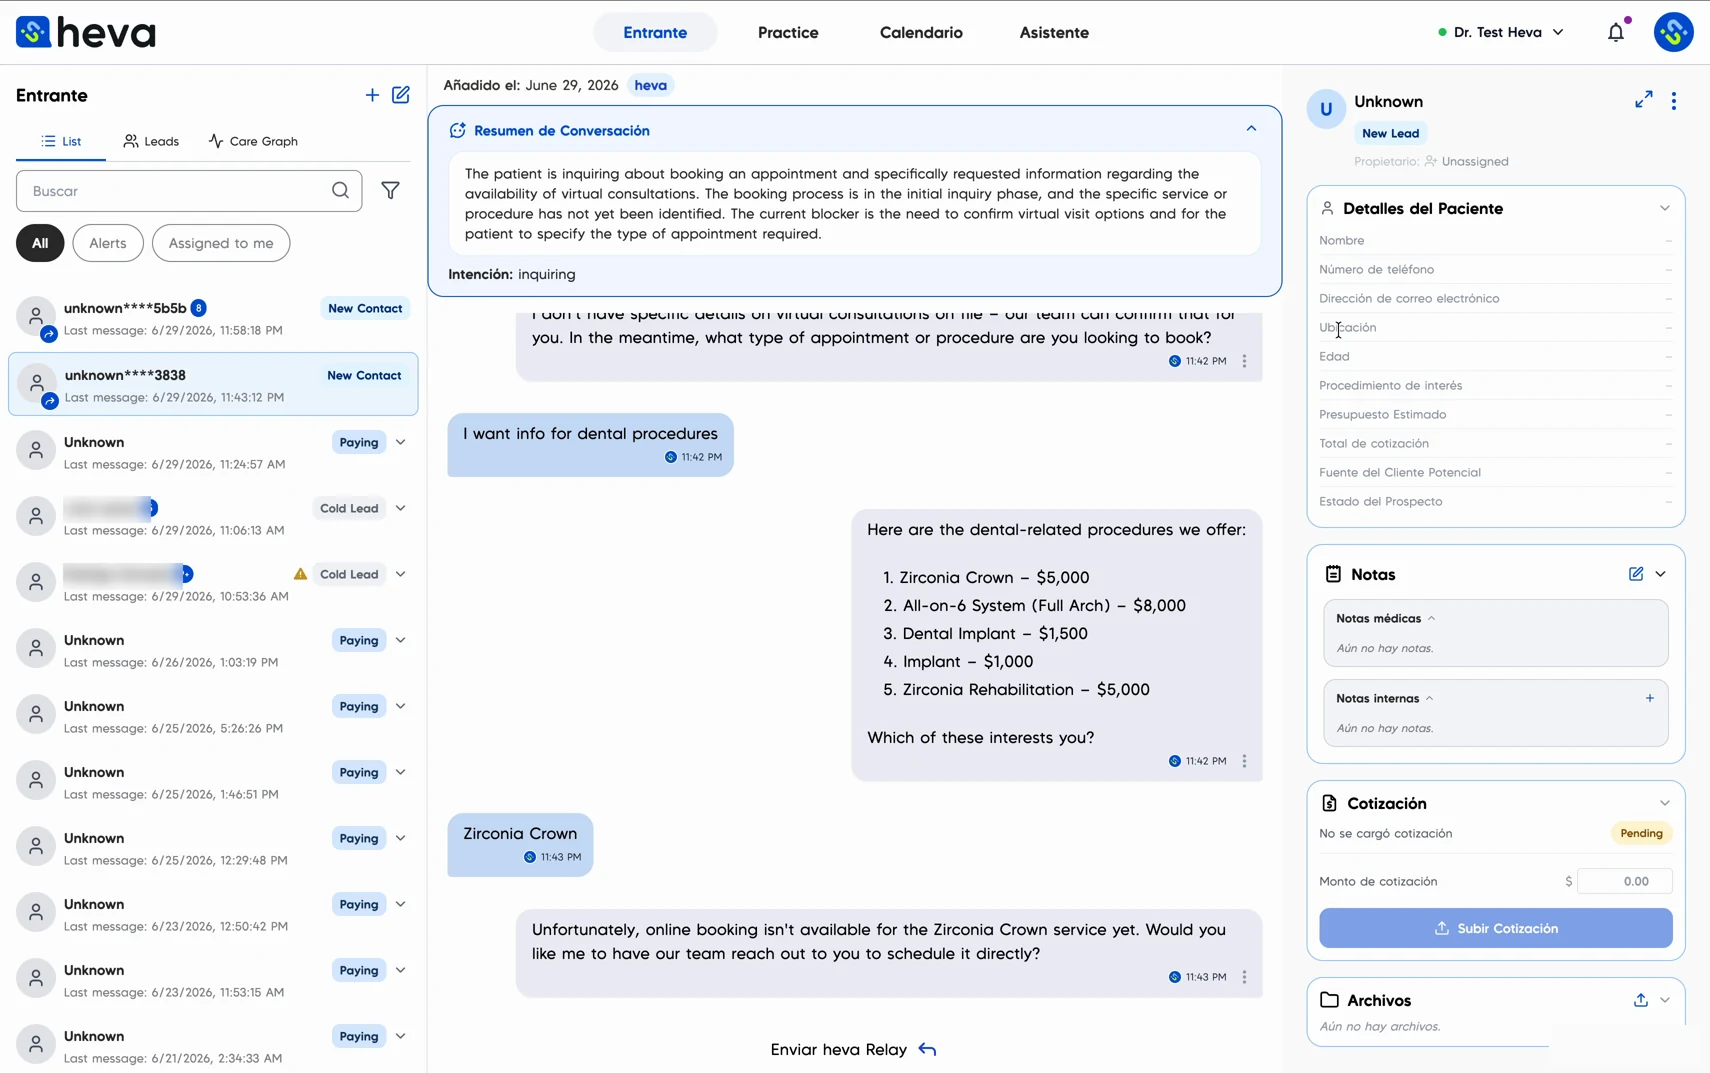Click the conversation summary sparkle icon
Viewport: 1710px width, 1073px height.
(458, 130)
